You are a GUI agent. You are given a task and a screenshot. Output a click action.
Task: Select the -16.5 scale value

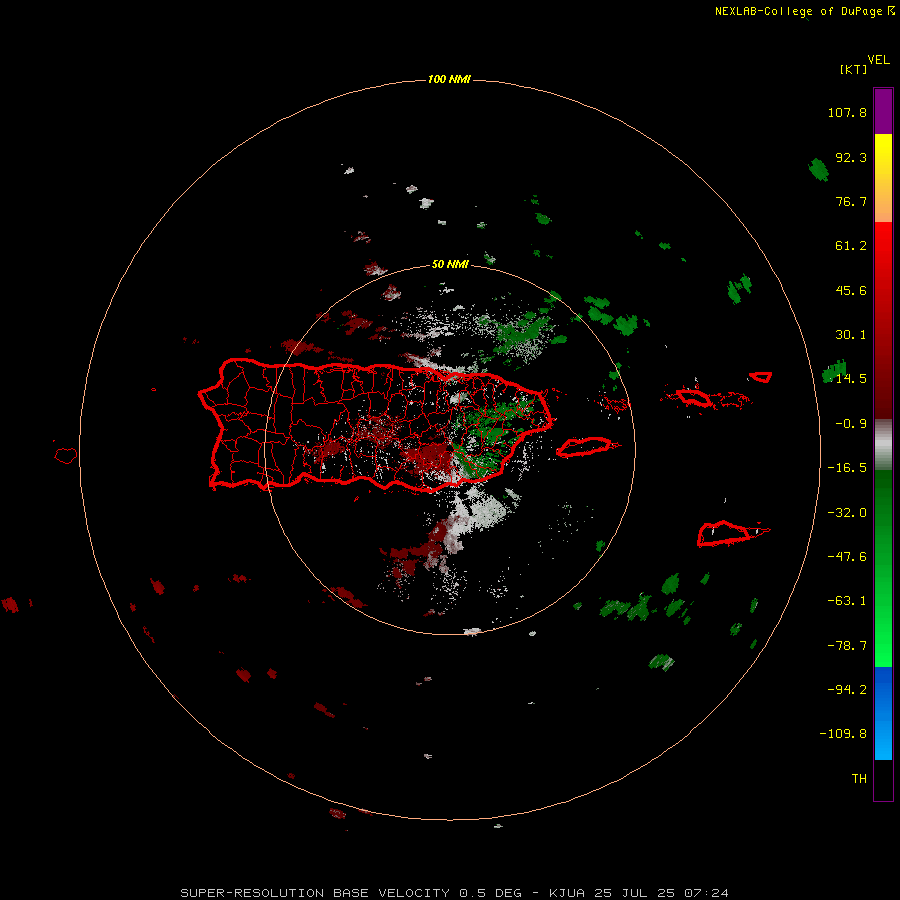(847, 468)
